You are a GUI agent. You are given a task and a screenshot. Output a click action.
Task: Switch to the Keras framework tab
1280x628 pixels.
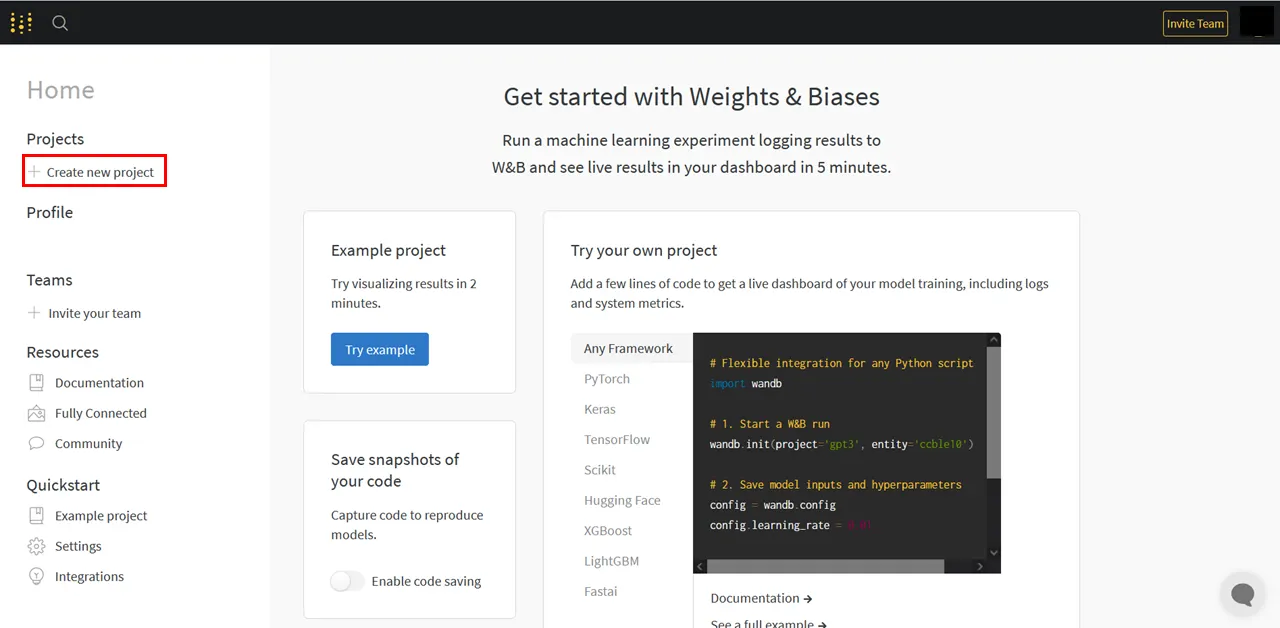[x=600, y=409]
